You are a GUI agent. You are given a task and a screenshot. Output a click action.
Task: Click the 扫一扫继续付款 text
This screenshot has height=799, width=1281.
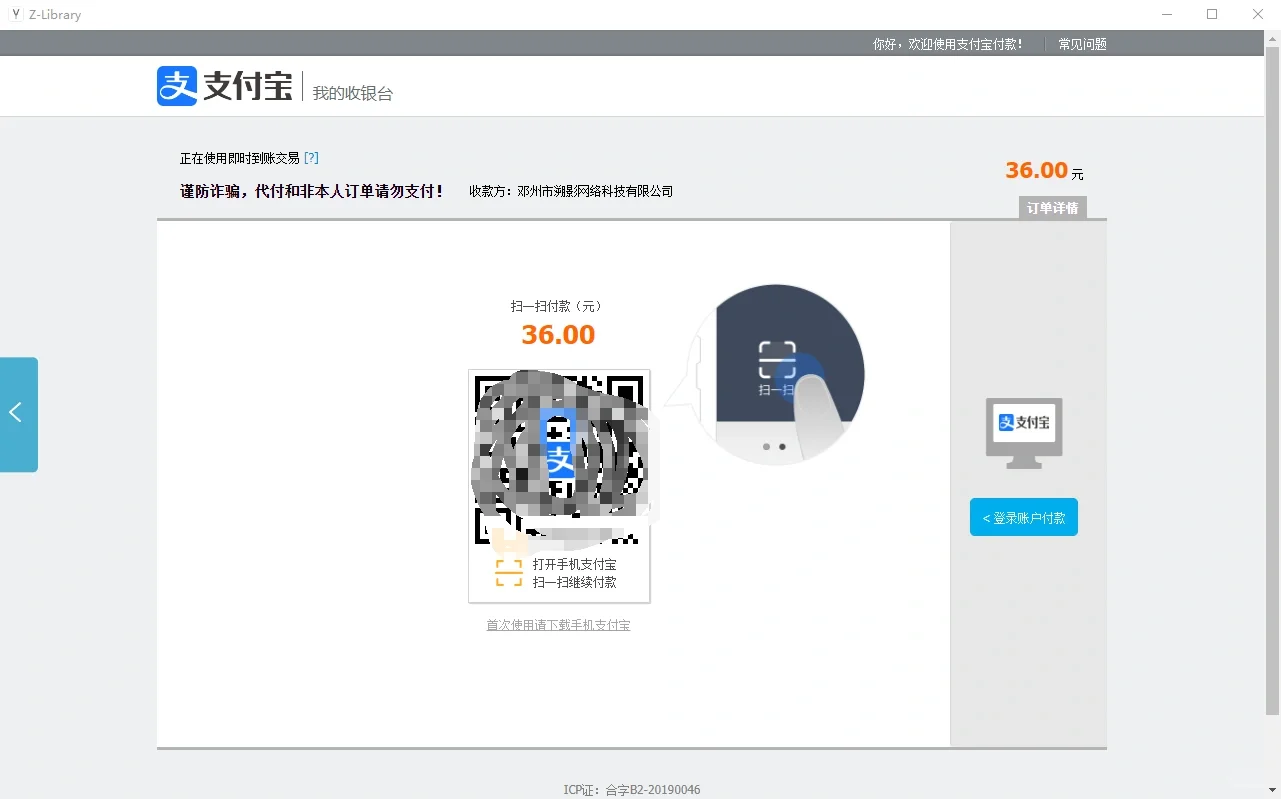[575, 582]
